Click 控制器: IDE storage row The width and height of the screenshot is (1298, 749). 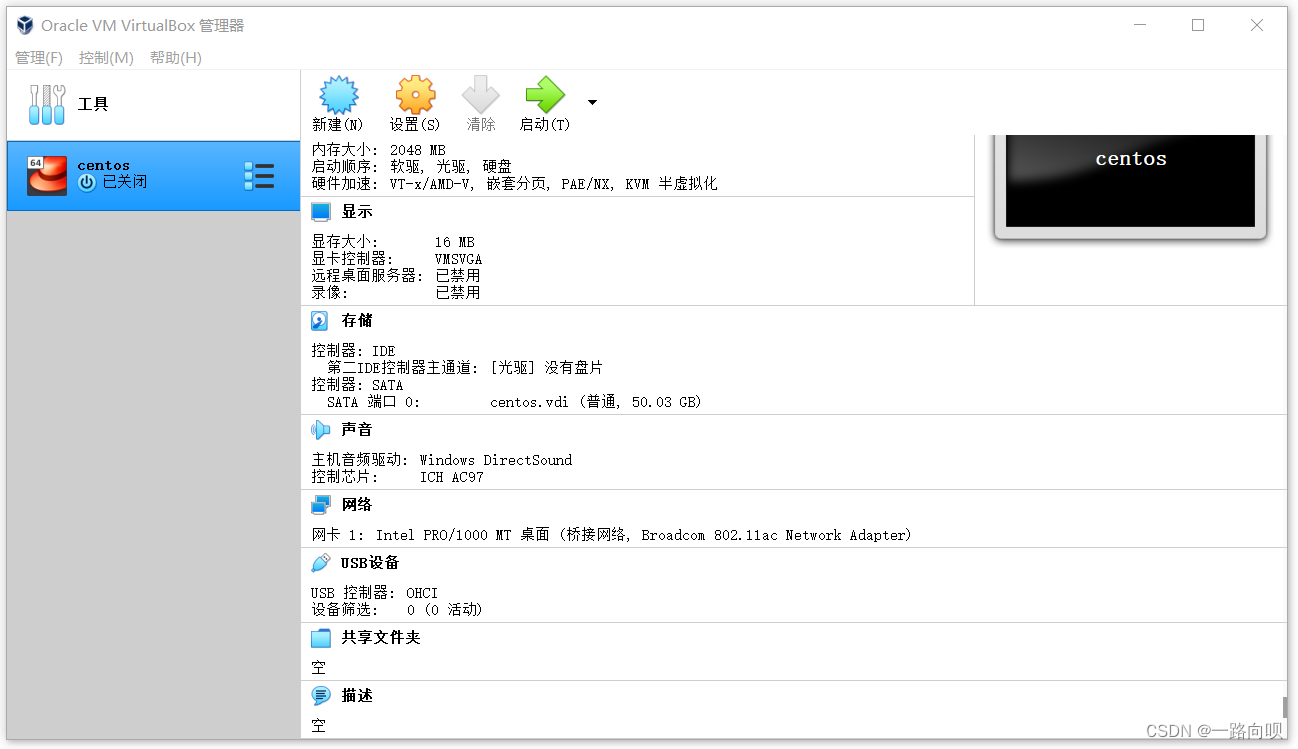(353, 352)
